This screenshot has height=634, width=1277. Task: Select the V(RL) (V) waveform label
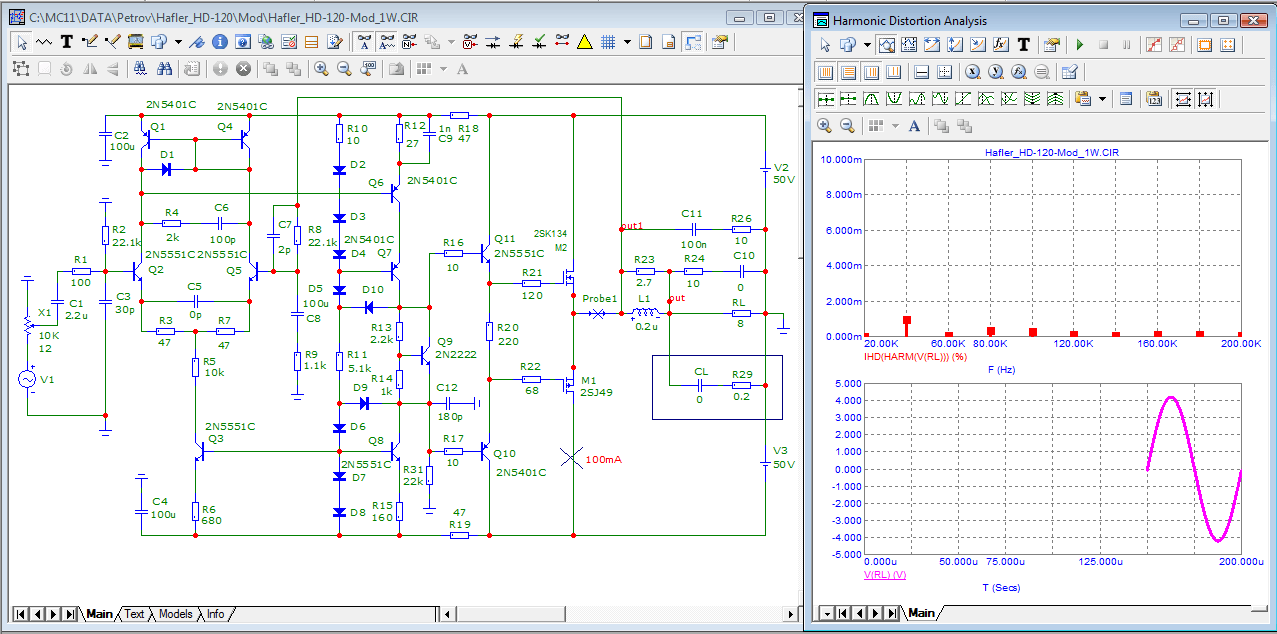[x=884, y=576]
